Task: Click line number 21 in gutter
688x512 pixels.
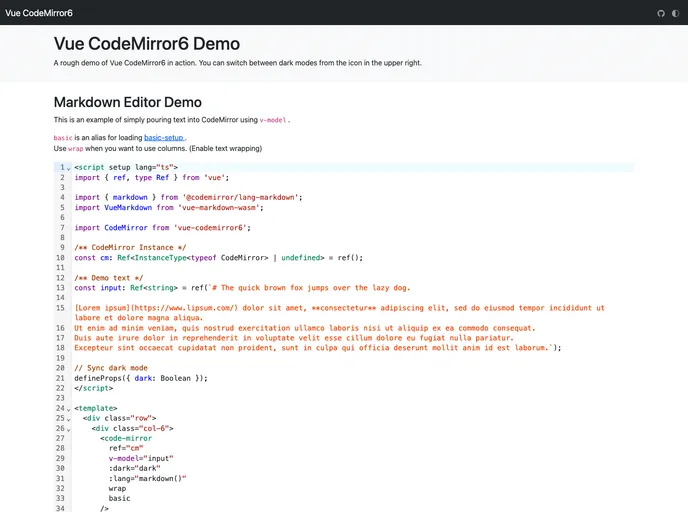Action: [60, 378]
